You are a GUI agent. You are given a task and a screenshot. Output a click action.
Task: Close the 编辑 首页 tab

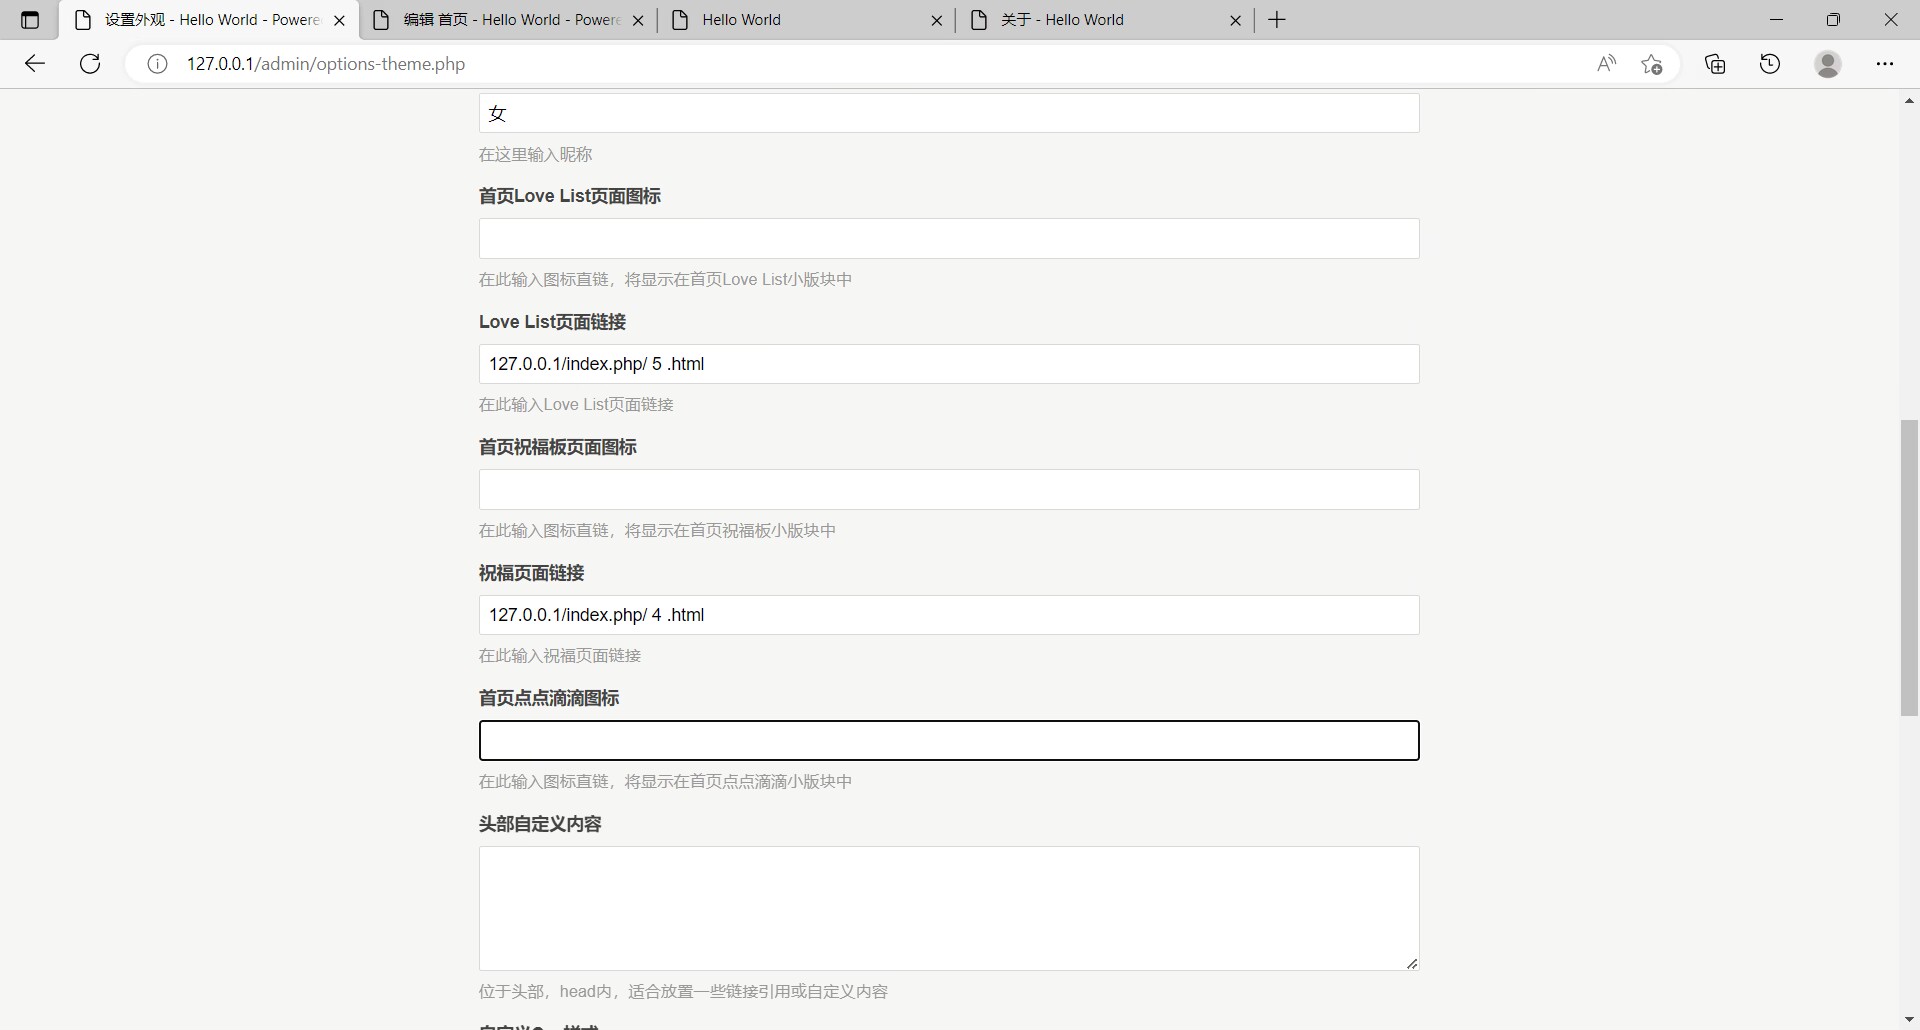click(638, 20)
